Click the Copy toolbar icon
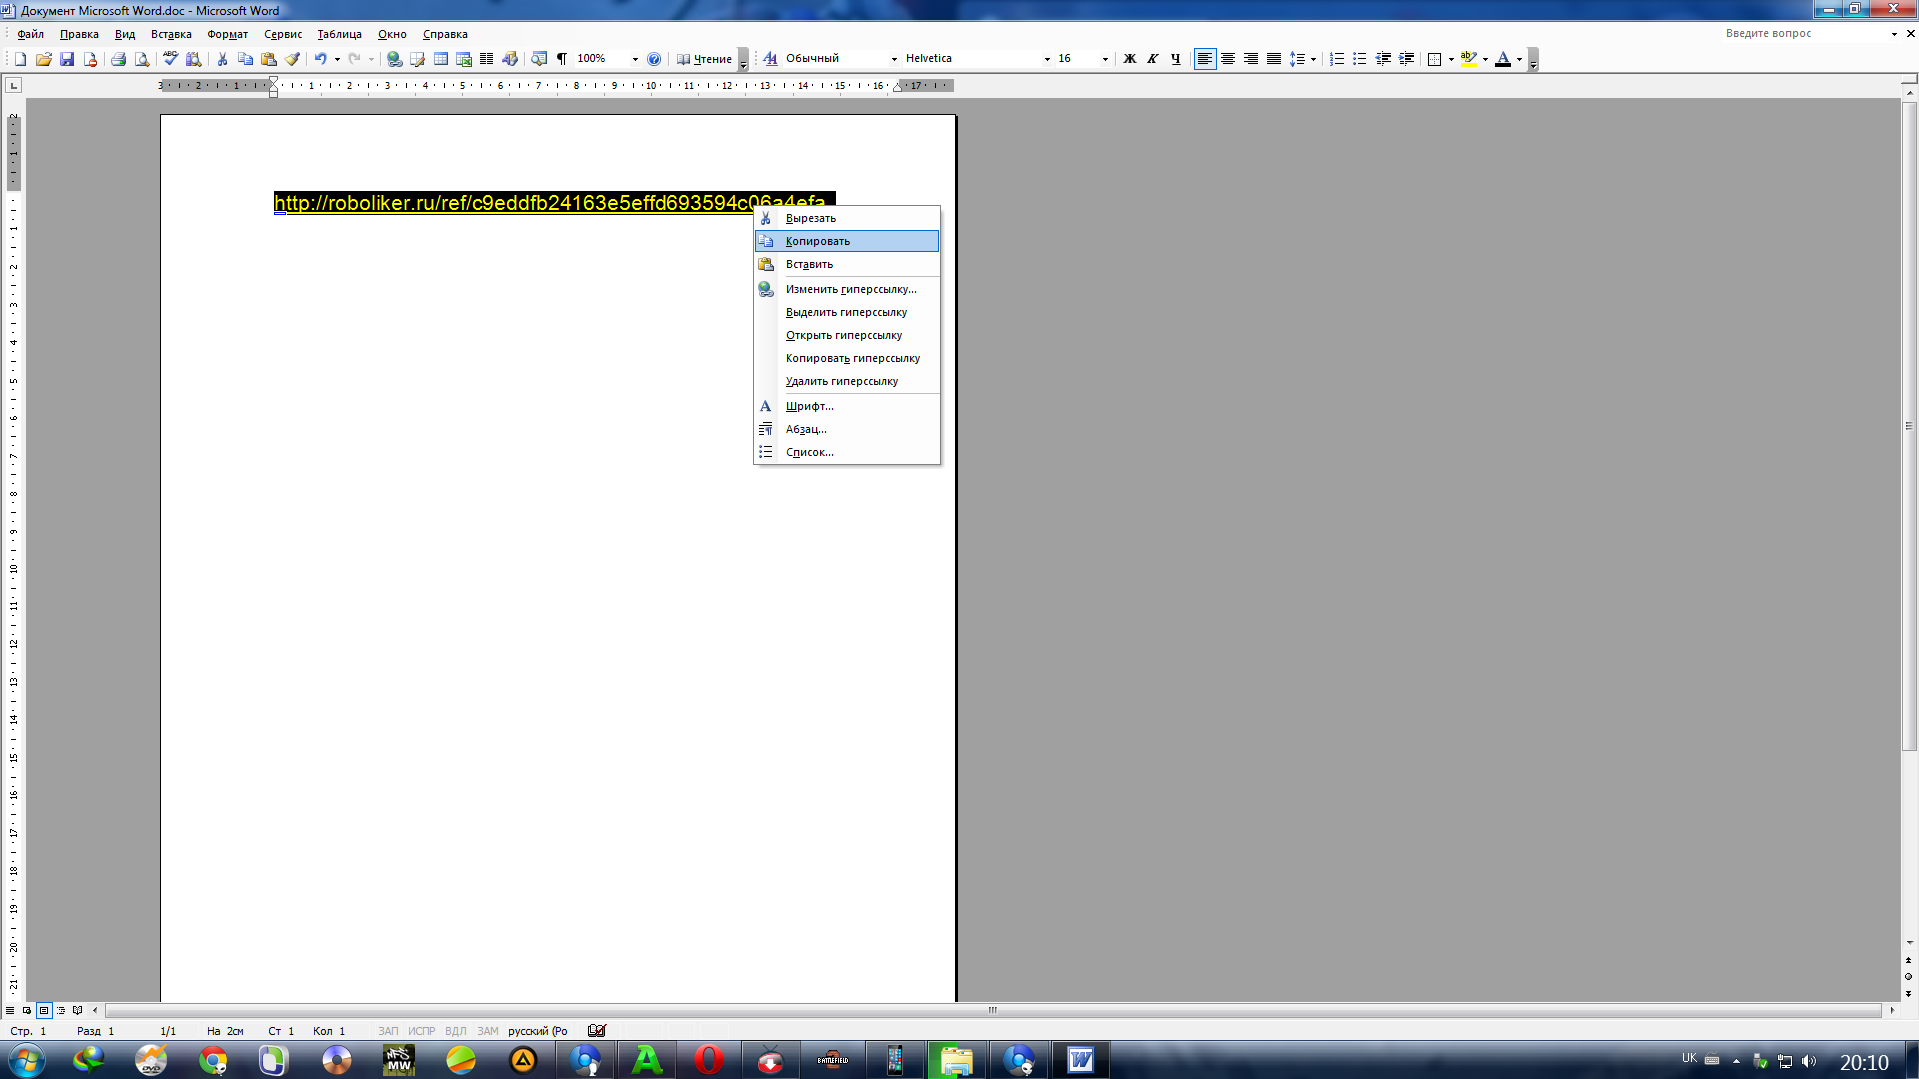 [245, 59]
